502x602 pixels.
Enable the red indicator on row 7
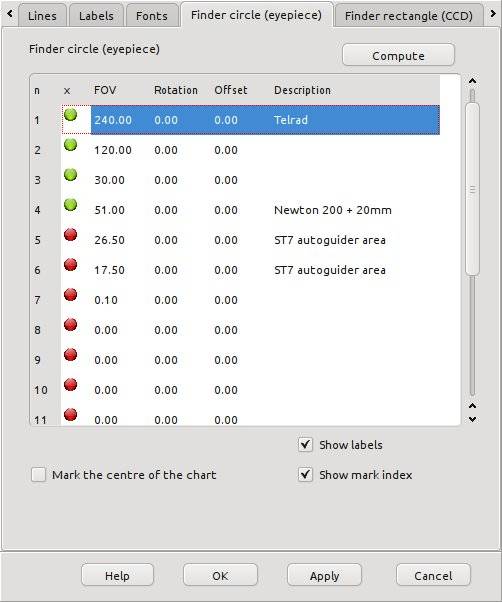tap(71, 294)
